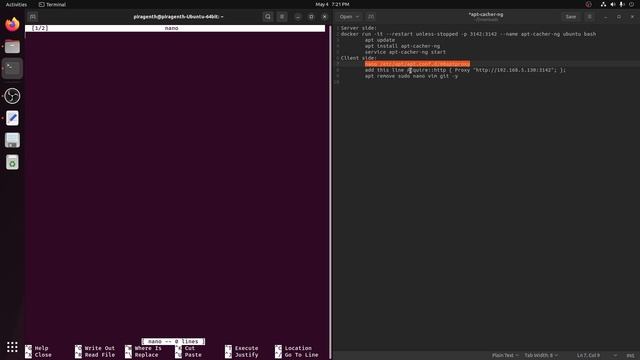Click the Save button in Text Editor

(571, 17)
